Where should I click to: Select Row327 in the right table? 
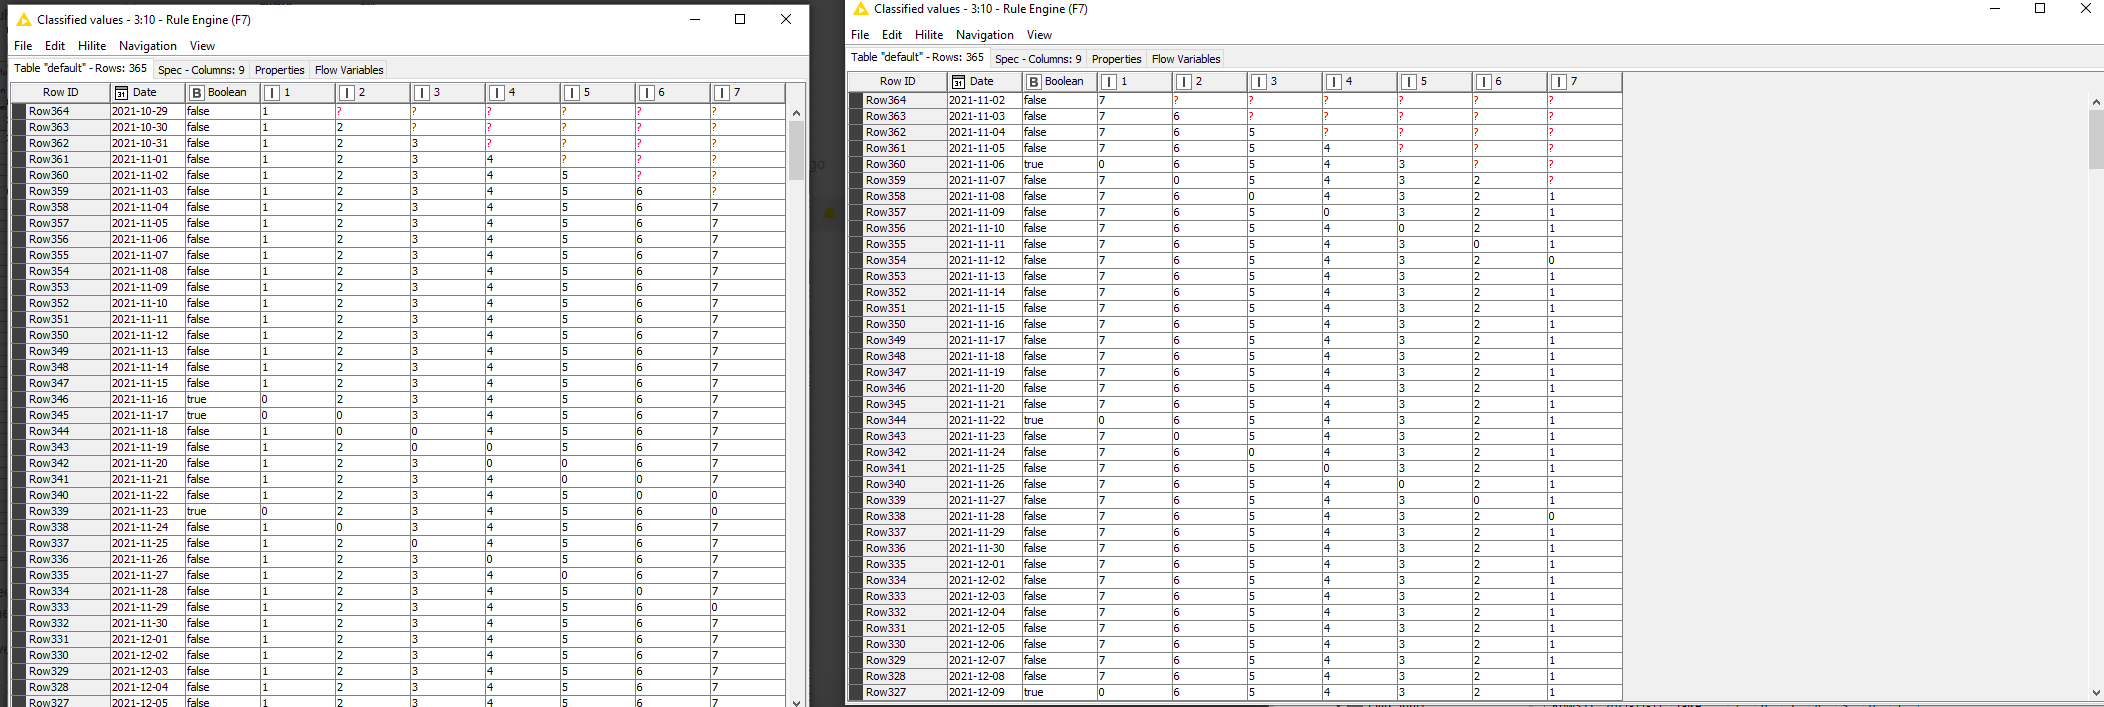pyautogui.click(x=885, y=692)
